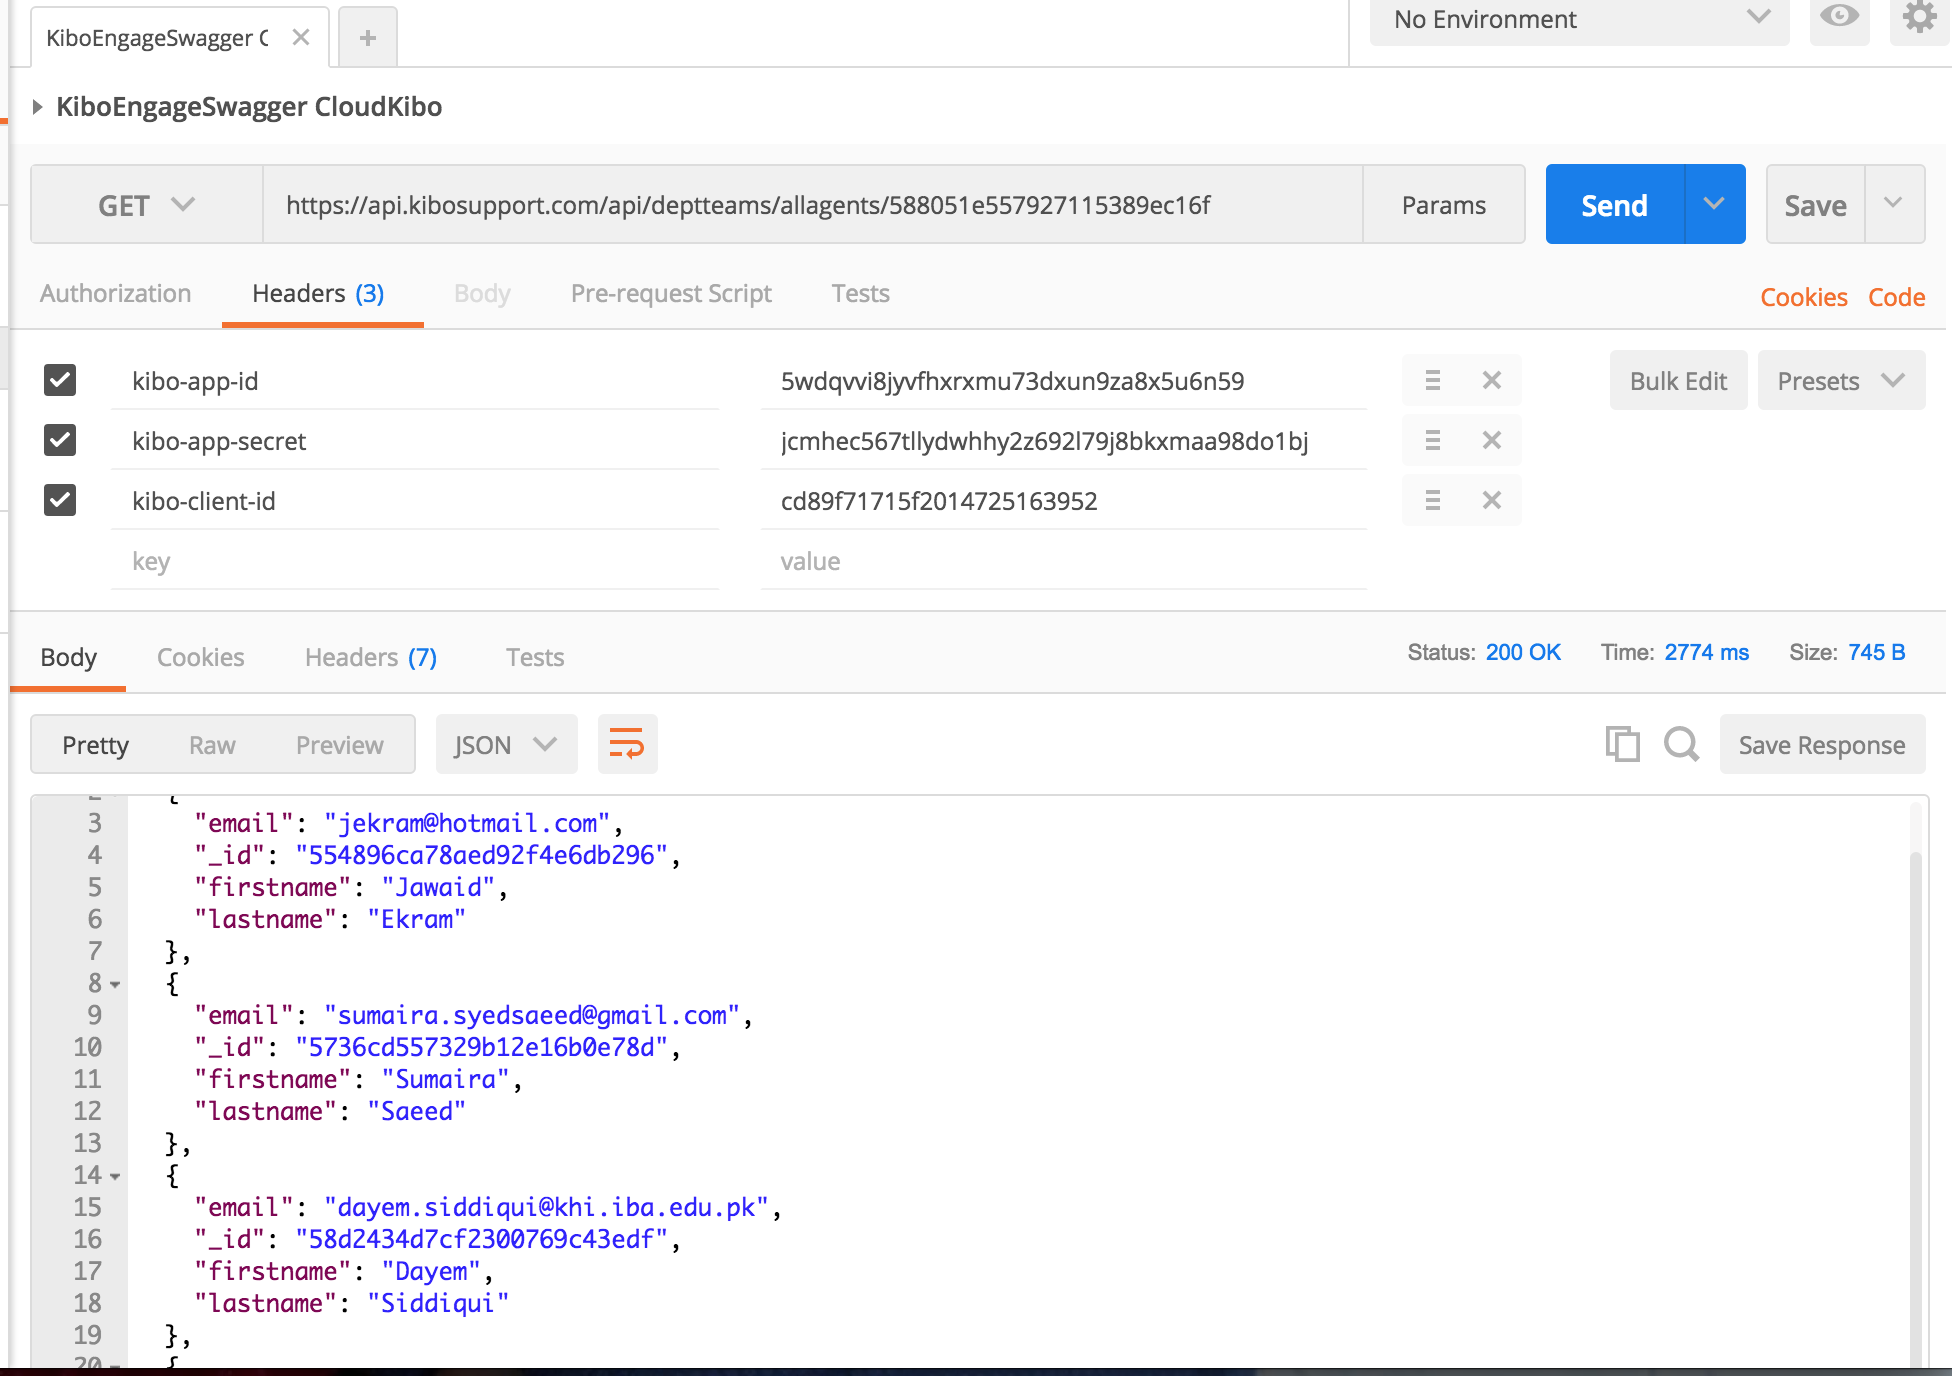Open the Pre-request Script tab
The image size is (1952, 1376).
tap(671, 293)
